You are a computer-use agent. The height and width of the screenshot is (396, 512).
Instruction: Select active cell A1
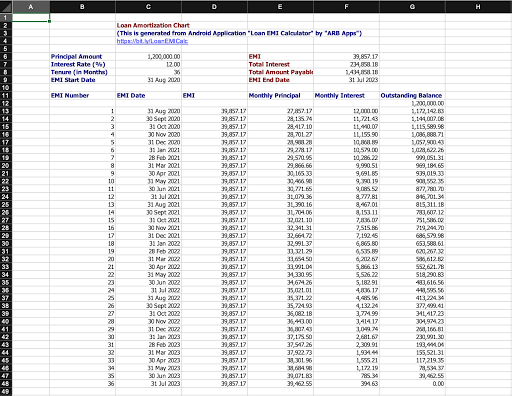coord(31,18)
